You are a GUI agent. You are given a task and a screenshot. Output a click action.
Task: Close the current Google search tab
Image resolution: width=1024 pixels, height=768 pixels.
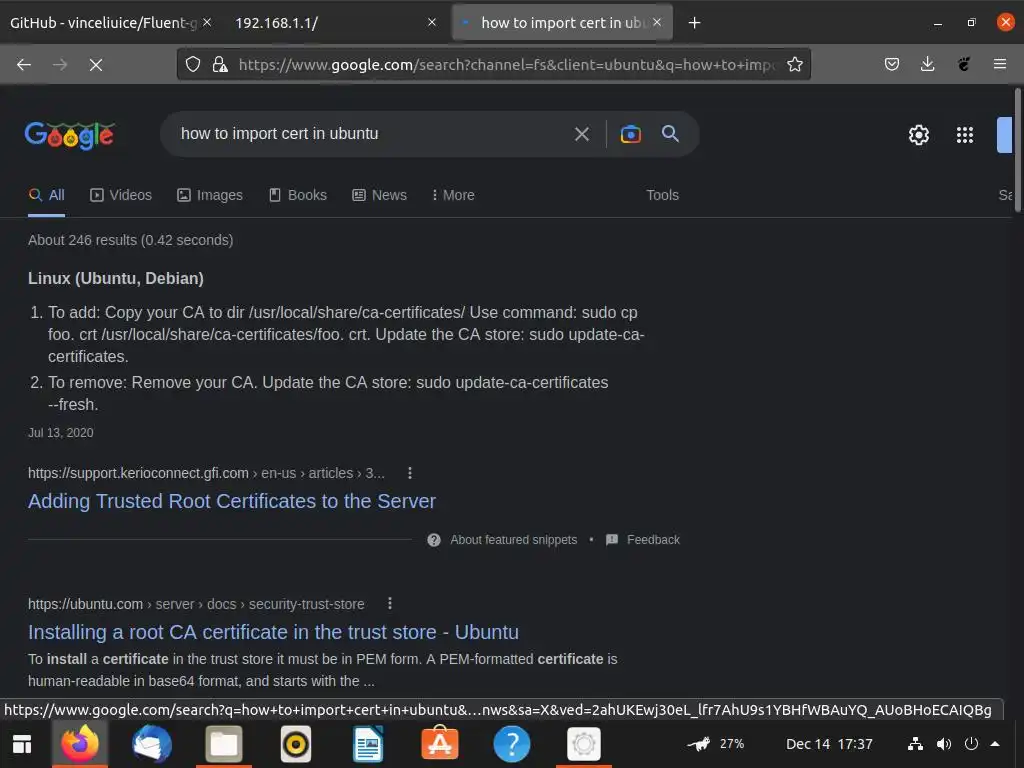(x=657, y=22)
